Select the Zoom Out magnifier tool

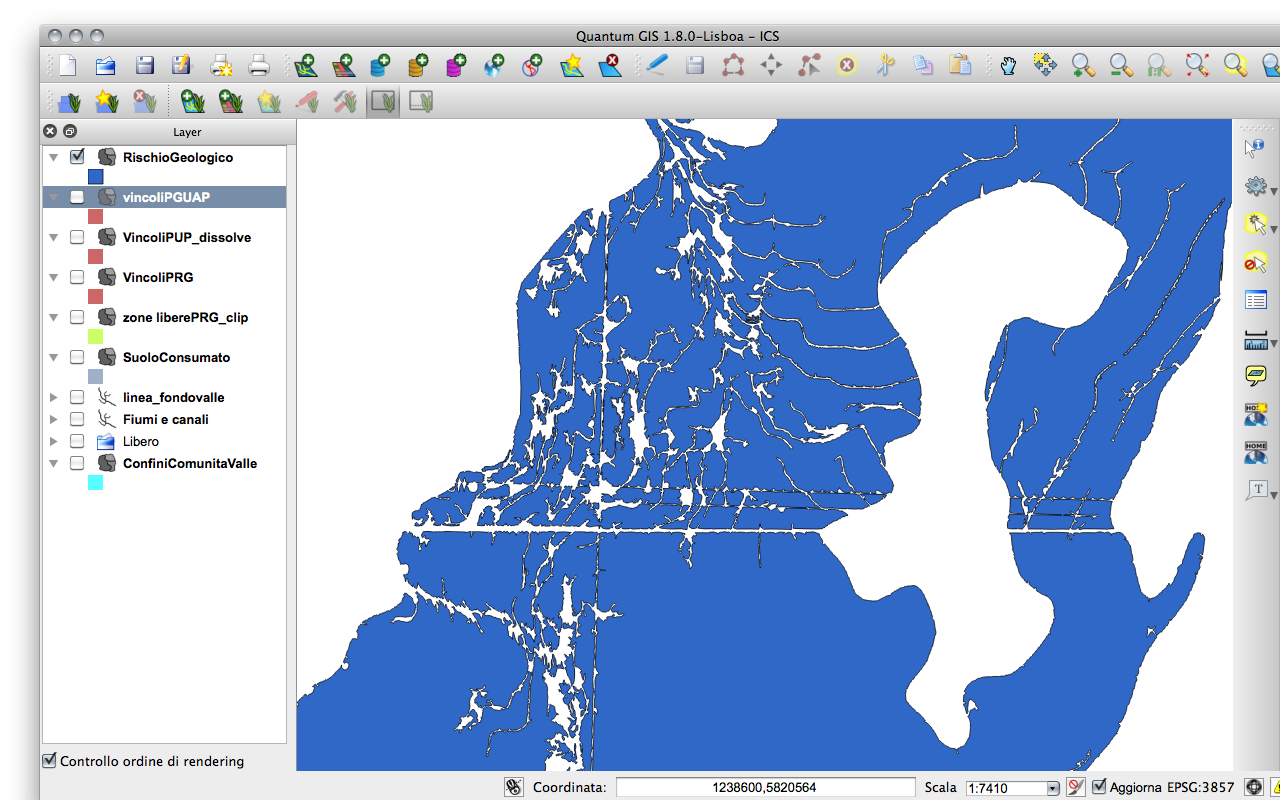[1121, 66]
